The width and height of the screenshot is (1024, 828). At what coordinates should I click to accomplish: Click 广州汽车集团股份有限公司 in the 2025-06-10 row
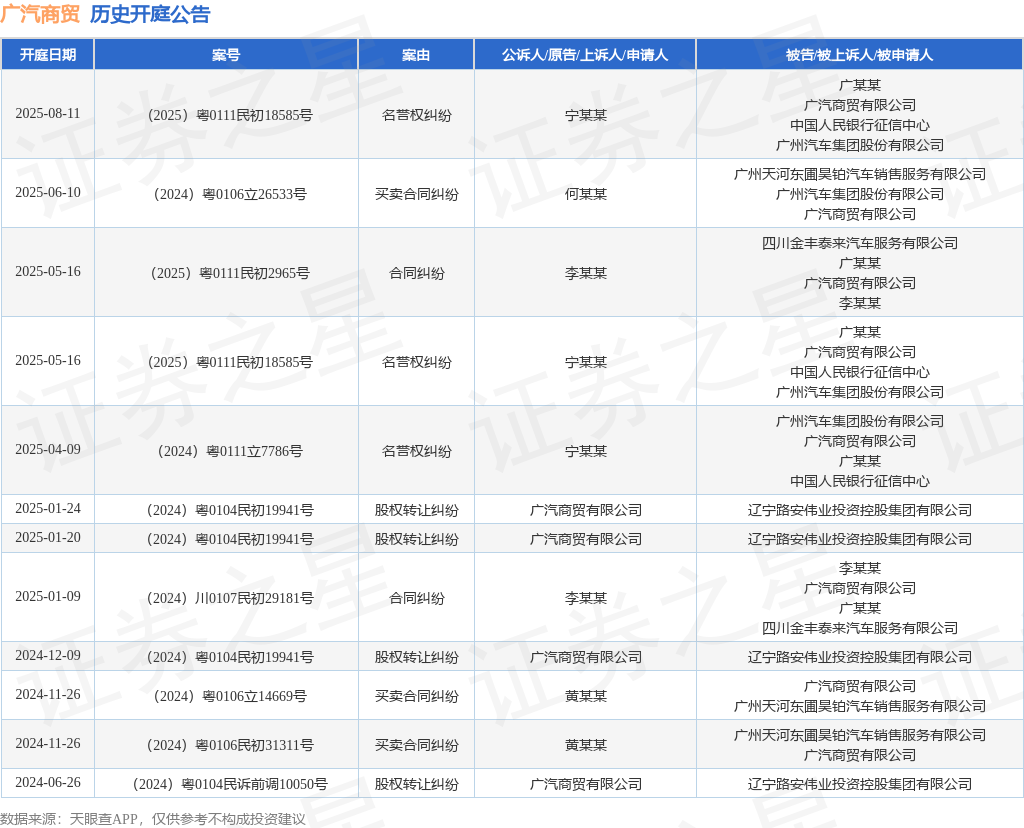[x=859, y=194]
